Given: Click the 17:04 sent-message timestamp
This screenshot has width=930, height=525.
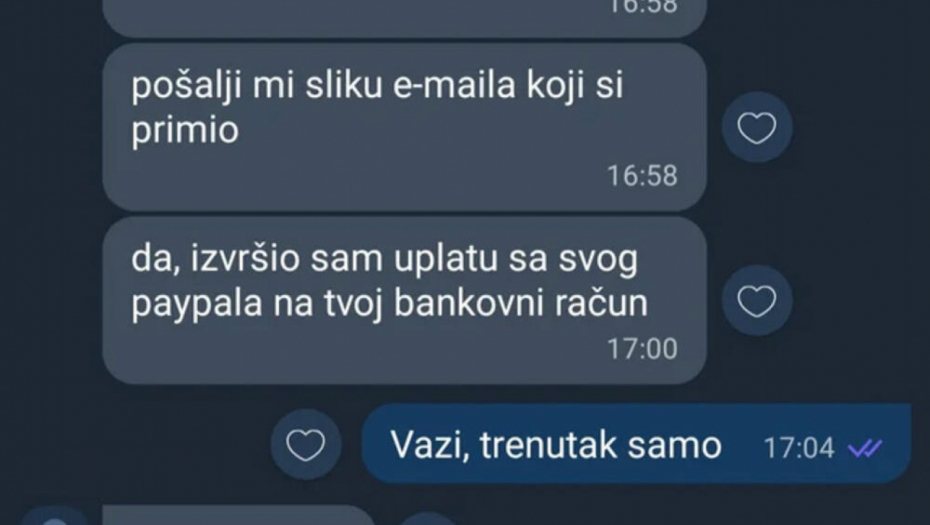Looking at the screenshot, I should (799, 448).
